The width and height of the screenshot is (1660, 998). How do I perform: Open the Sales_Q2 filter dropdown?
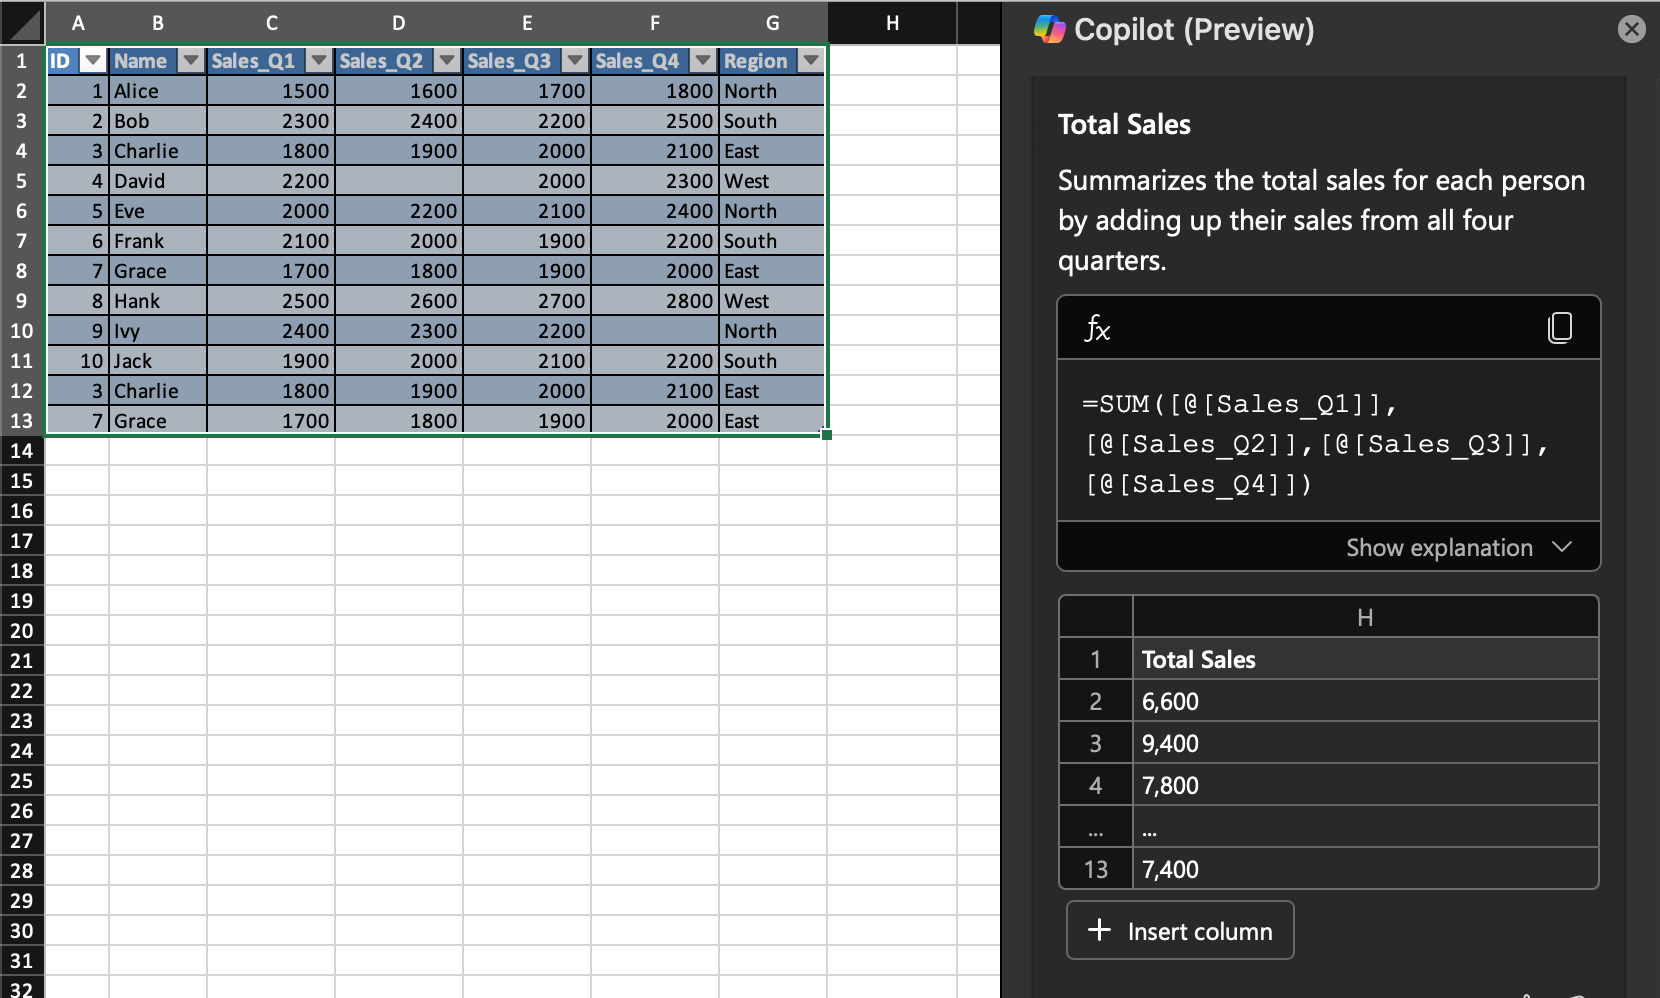[x=447, y=61]
